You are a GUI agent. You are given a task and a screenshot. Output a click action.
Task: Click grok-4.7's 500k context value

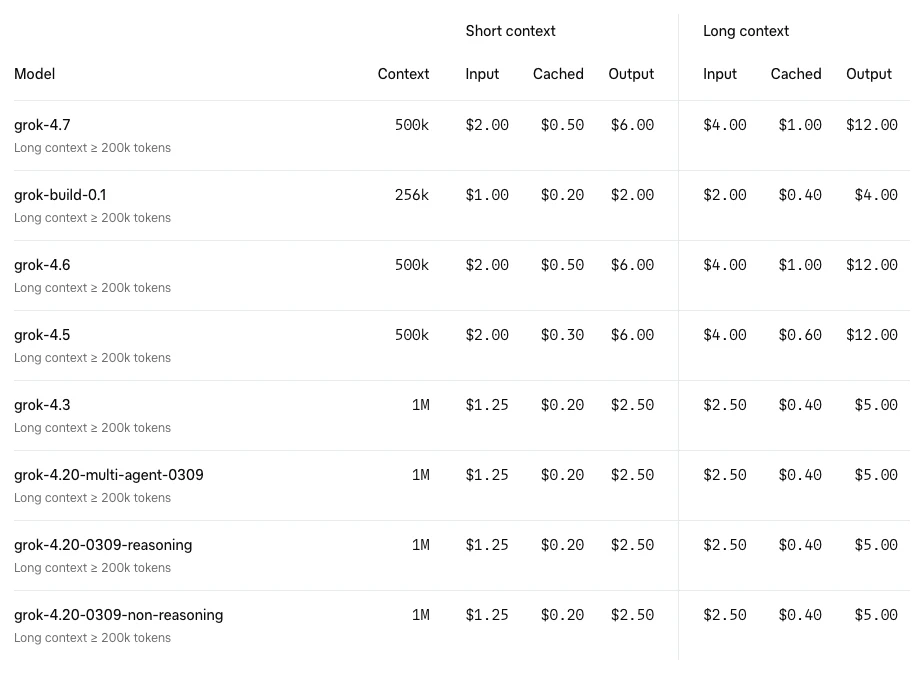(x=412, y=125)
